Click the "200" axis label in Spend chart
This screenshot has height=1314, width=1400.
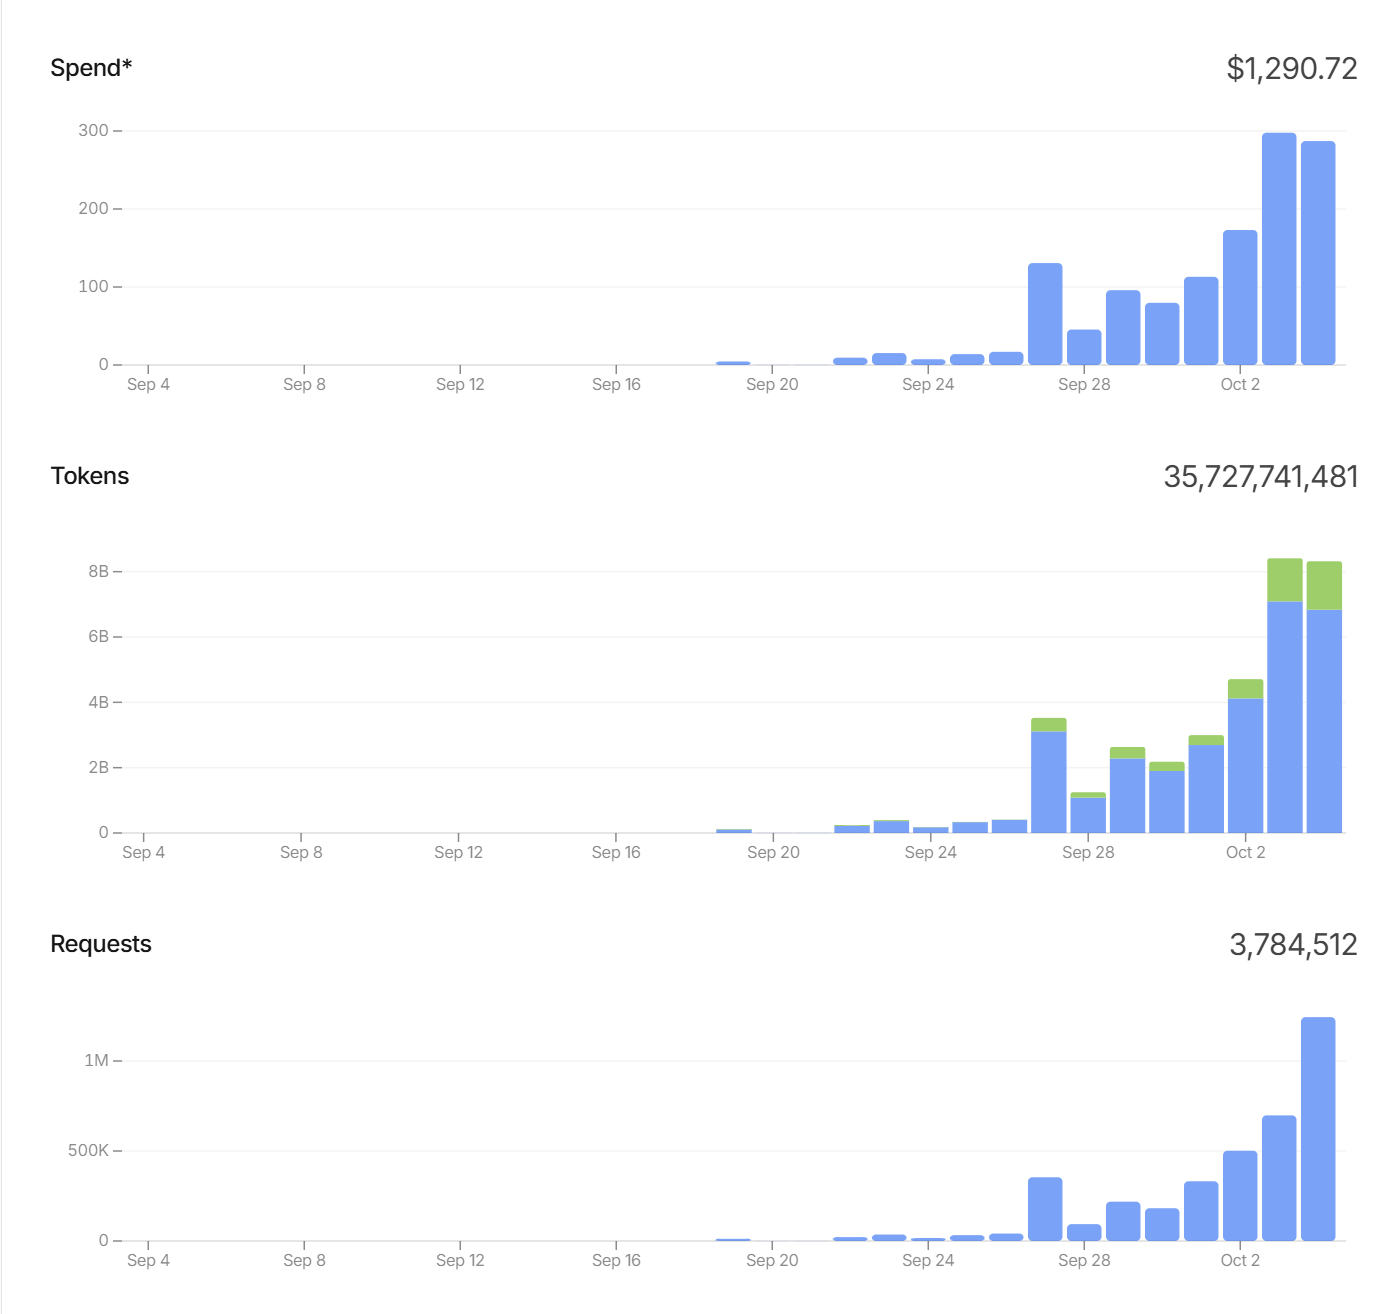(x=93, y=209)
